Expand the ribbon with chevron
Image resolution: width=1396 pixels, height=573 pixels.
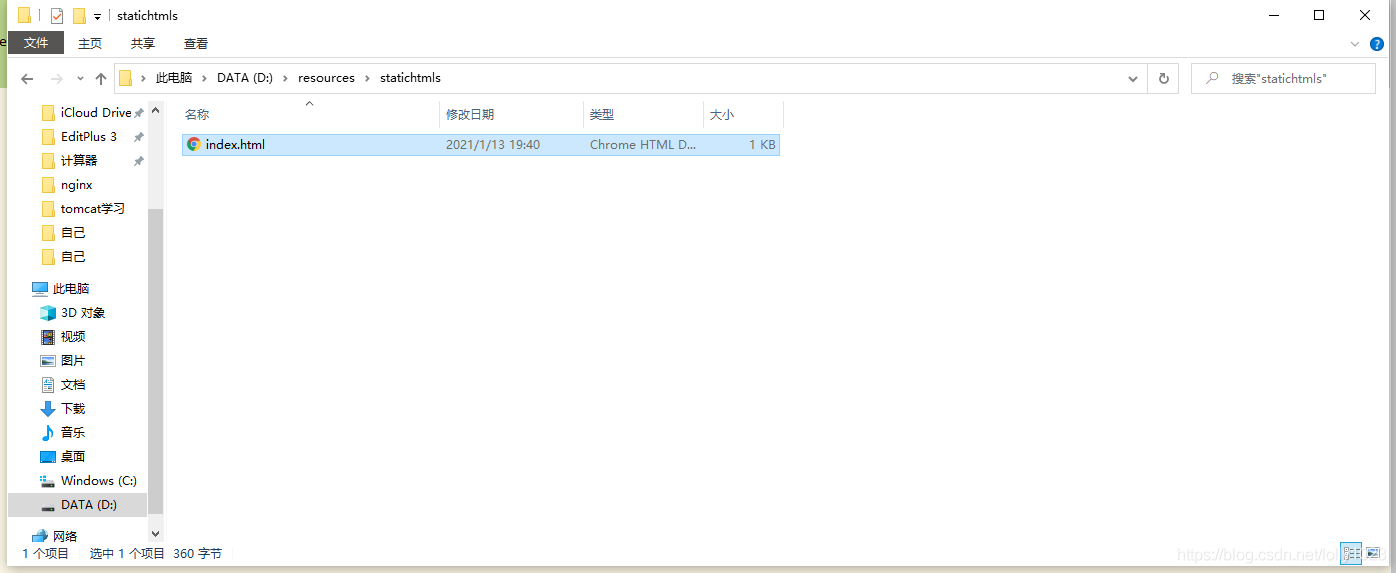coord(1356,44)
